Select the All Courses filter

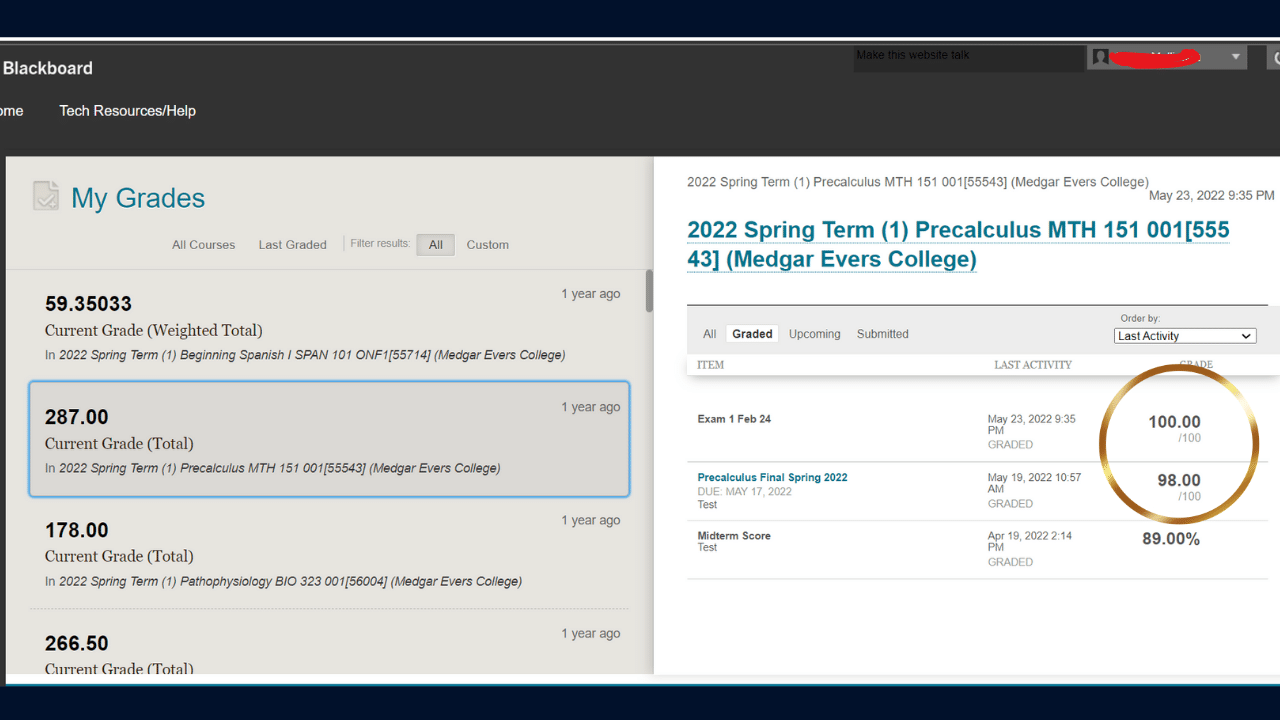[x=203, y=245]
